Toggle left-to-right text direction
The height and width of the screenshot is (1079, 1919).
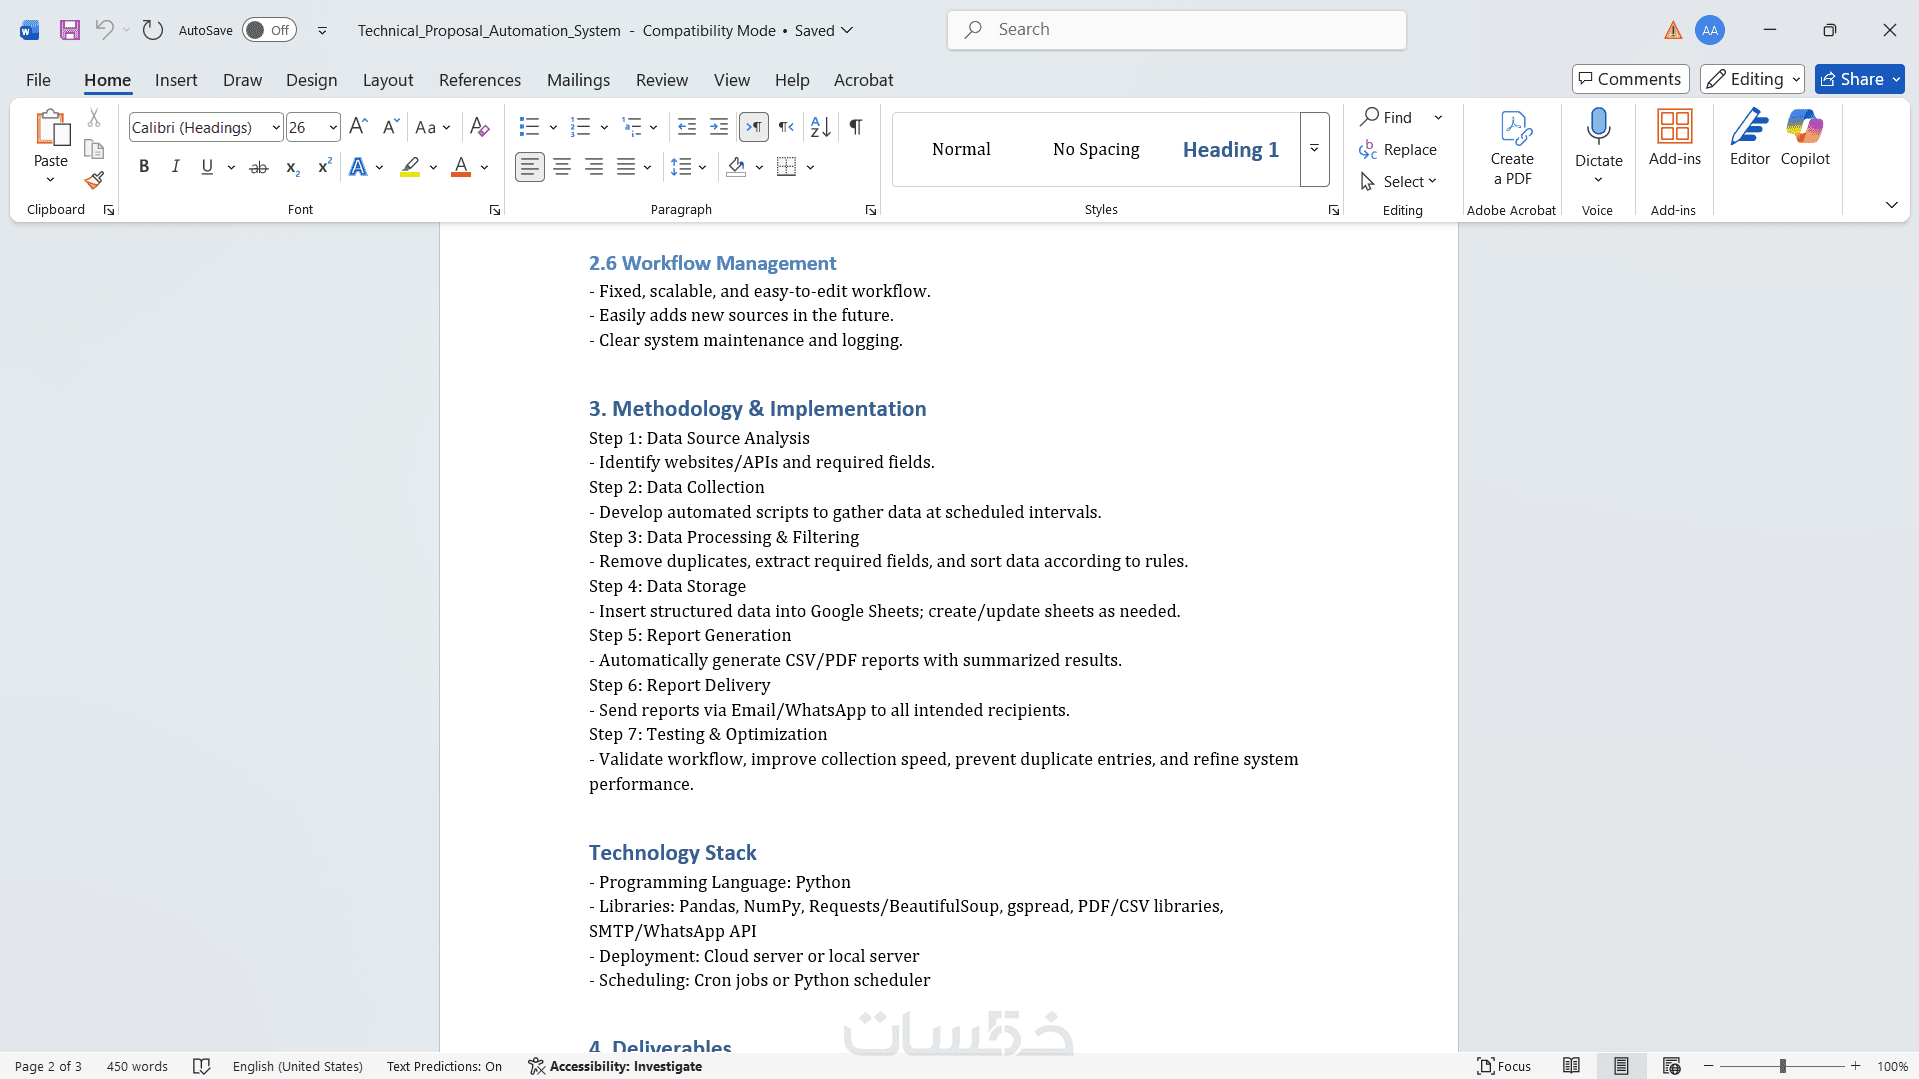(x=754, y=127)
